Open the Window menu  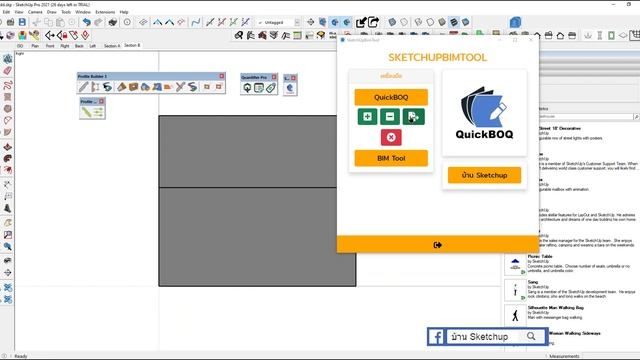pyautogui.click(x=83, y=12)
